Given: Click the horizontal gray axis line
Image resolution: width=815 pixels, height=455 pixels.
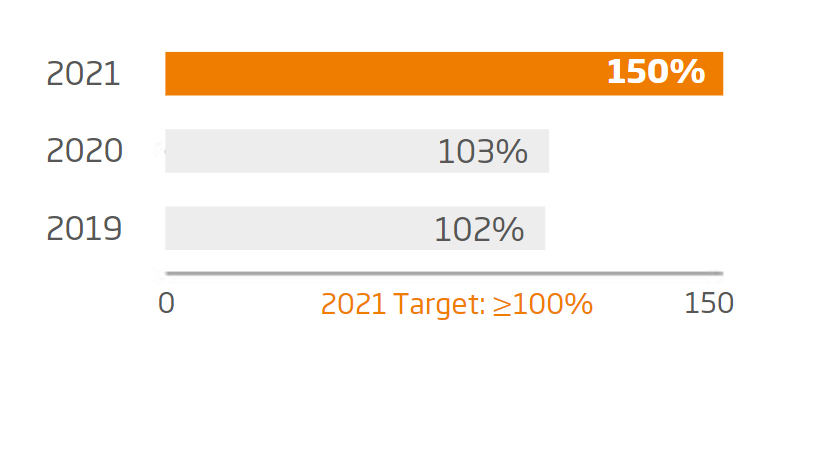Looking at the screenshot, I should (444, 273).
